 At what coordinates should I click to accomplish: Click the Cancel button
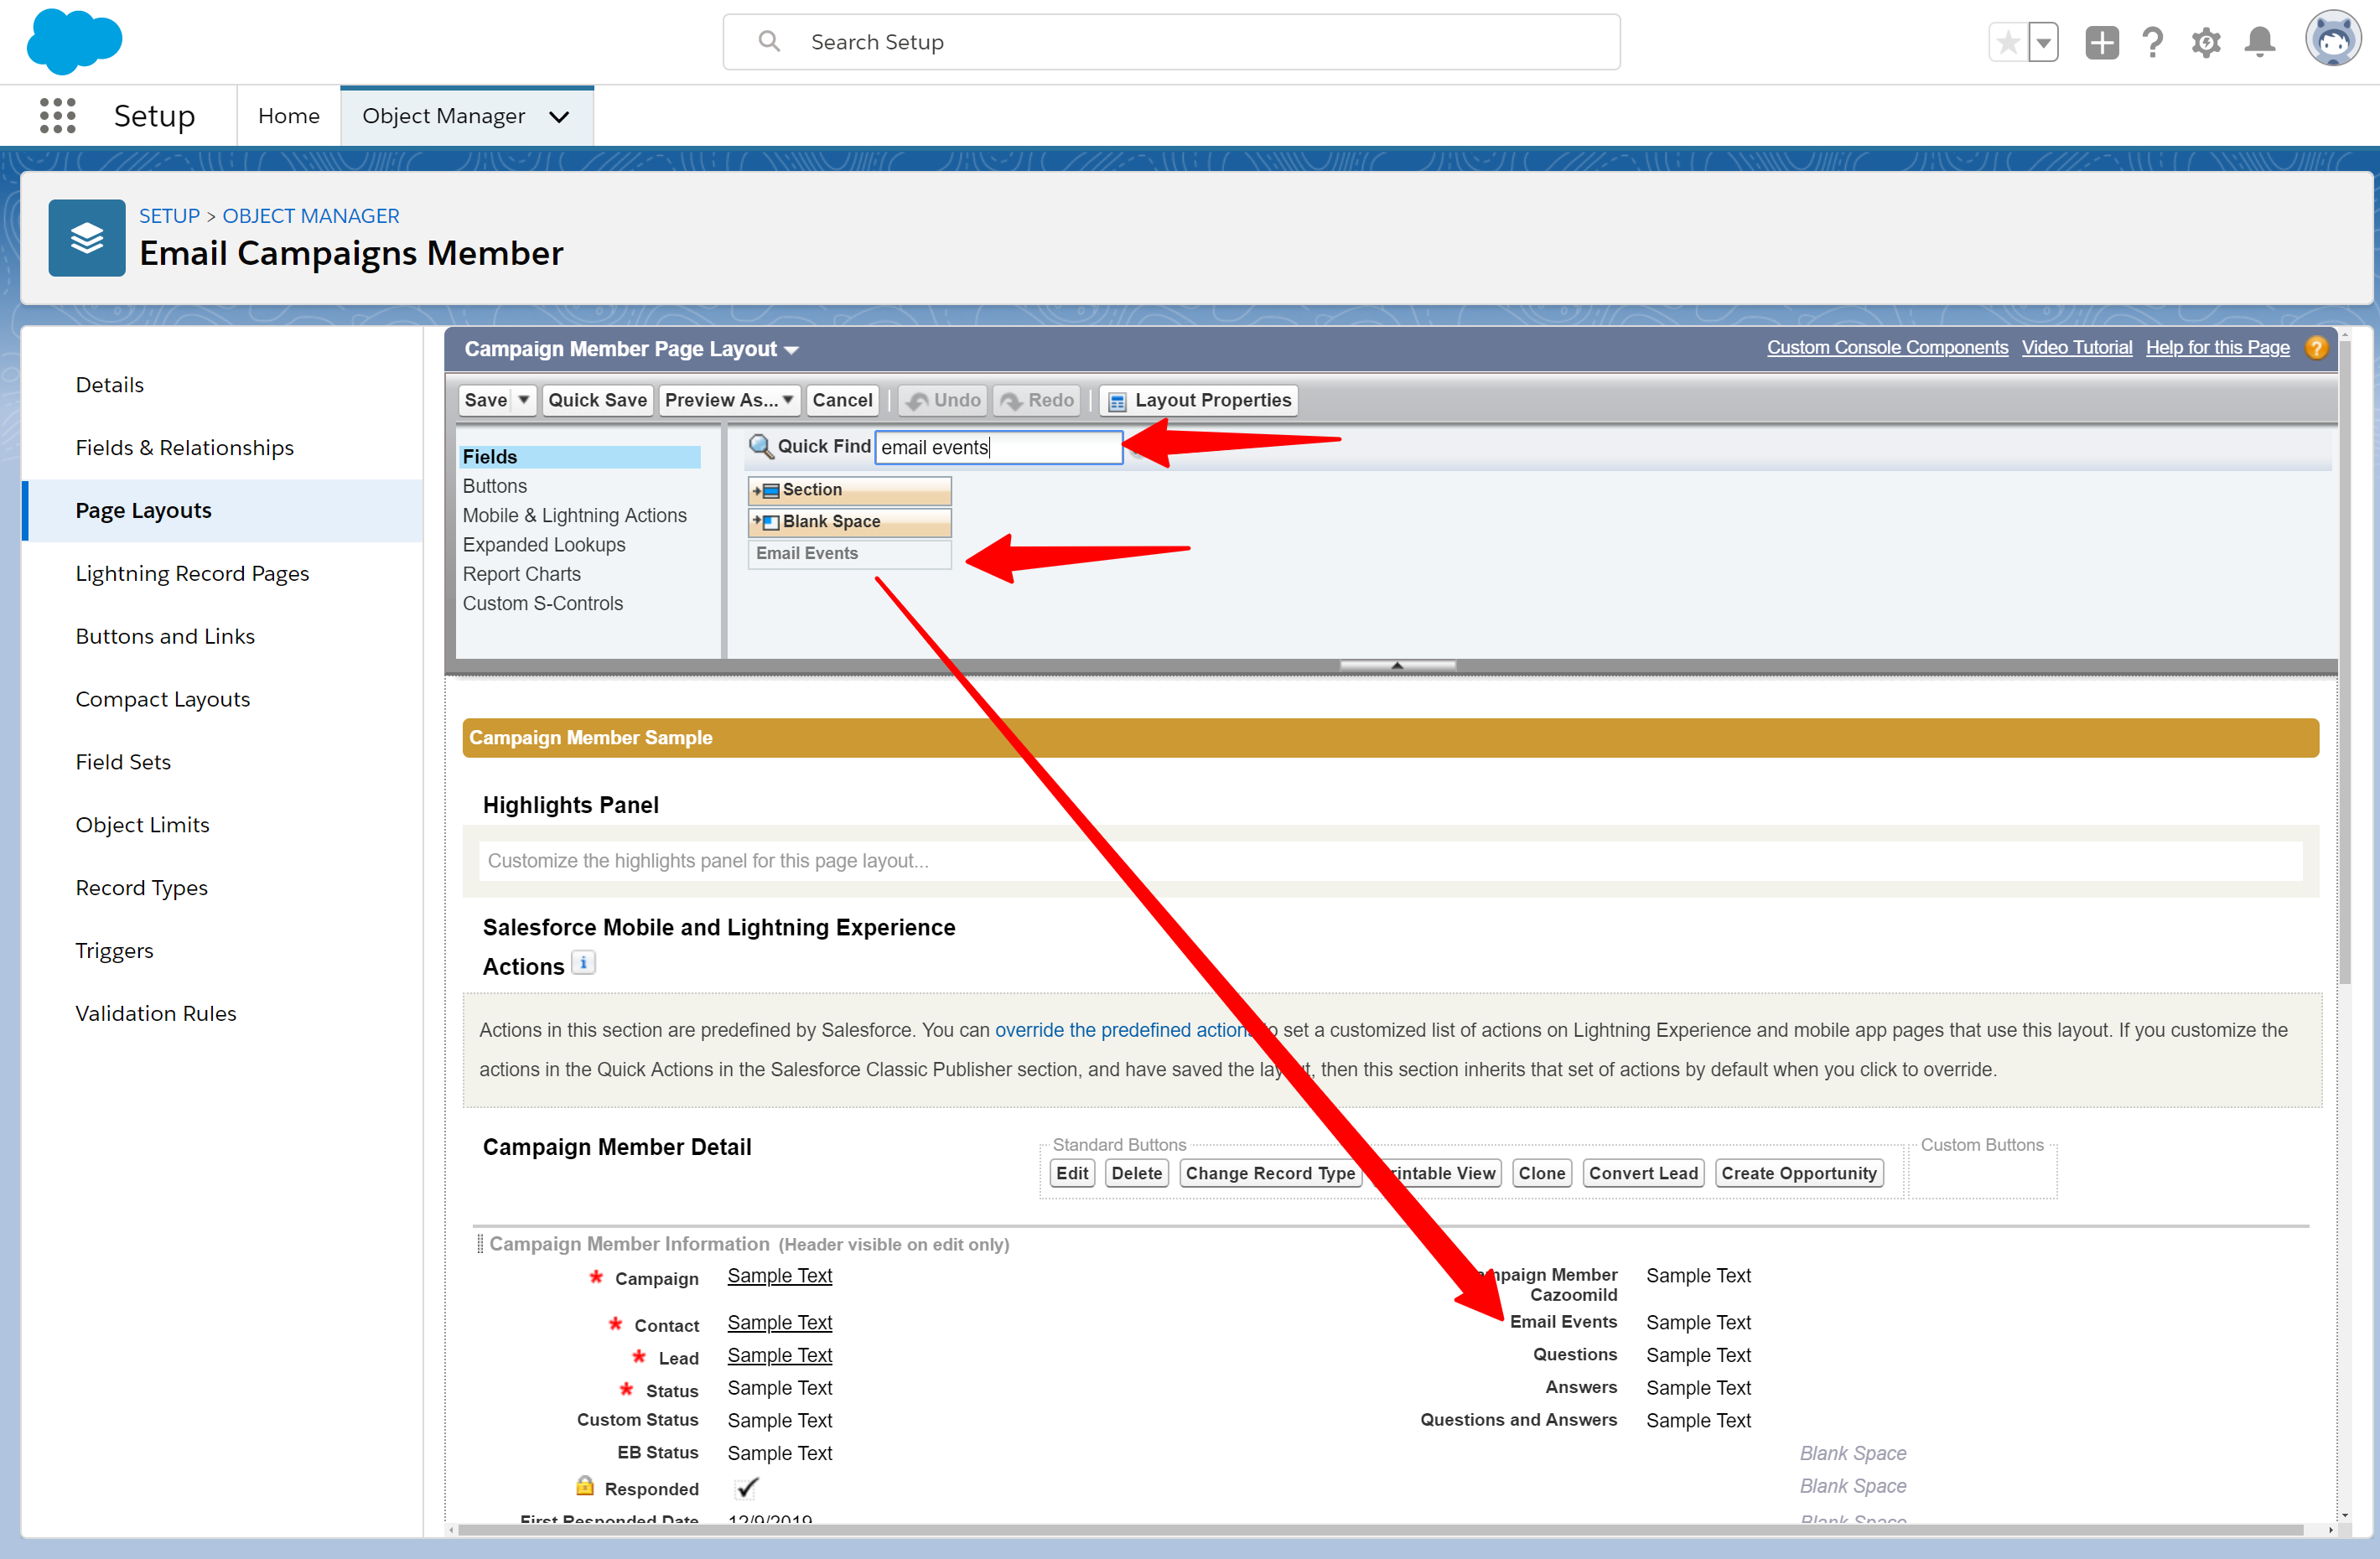pyautogui.click(x=842, y=400)
